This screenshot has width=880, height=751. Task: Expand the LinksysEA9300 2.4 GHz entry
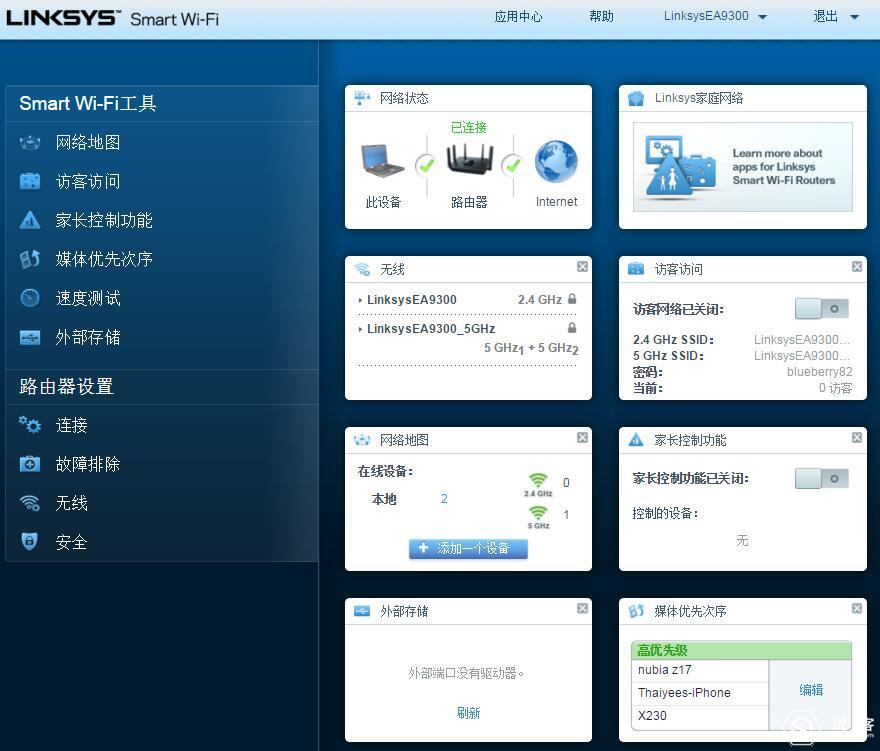point(410,299)
